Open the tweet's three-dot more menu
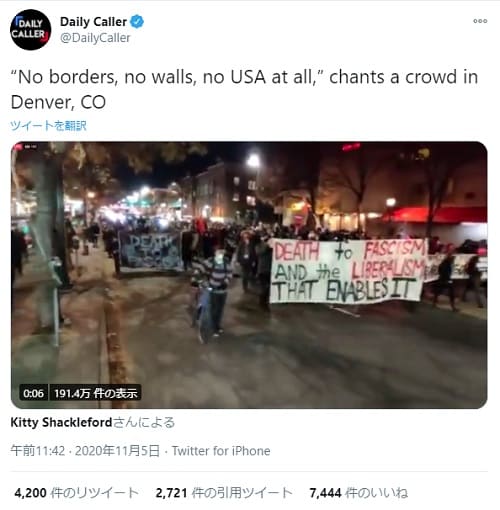 [480, 21]
